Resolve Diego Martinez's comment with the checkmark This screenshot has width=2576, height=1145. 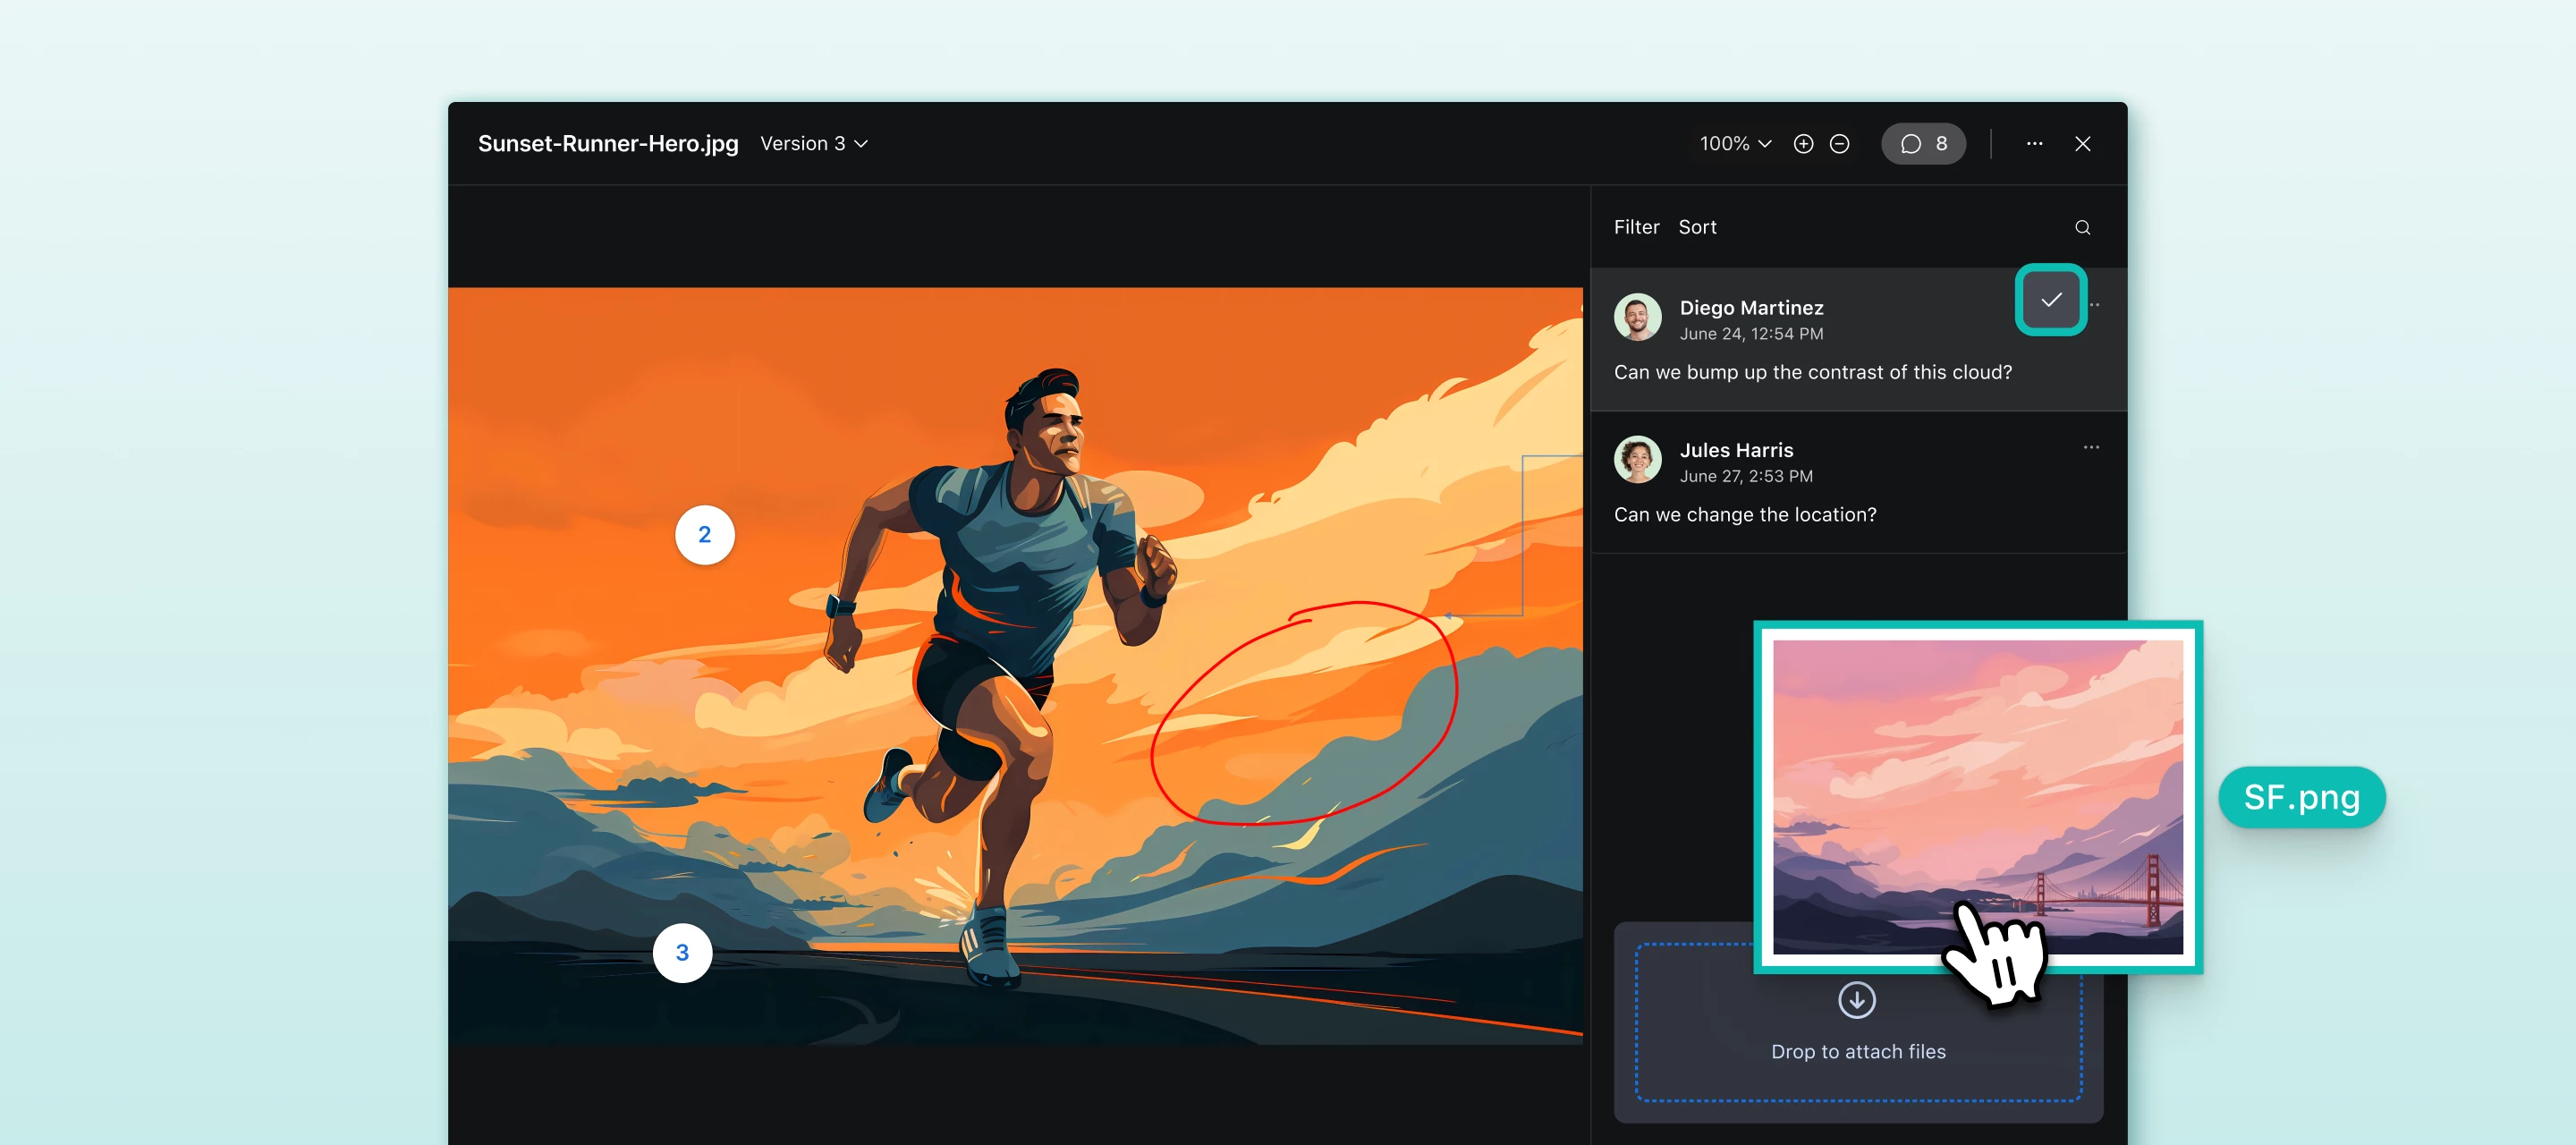2050,300
